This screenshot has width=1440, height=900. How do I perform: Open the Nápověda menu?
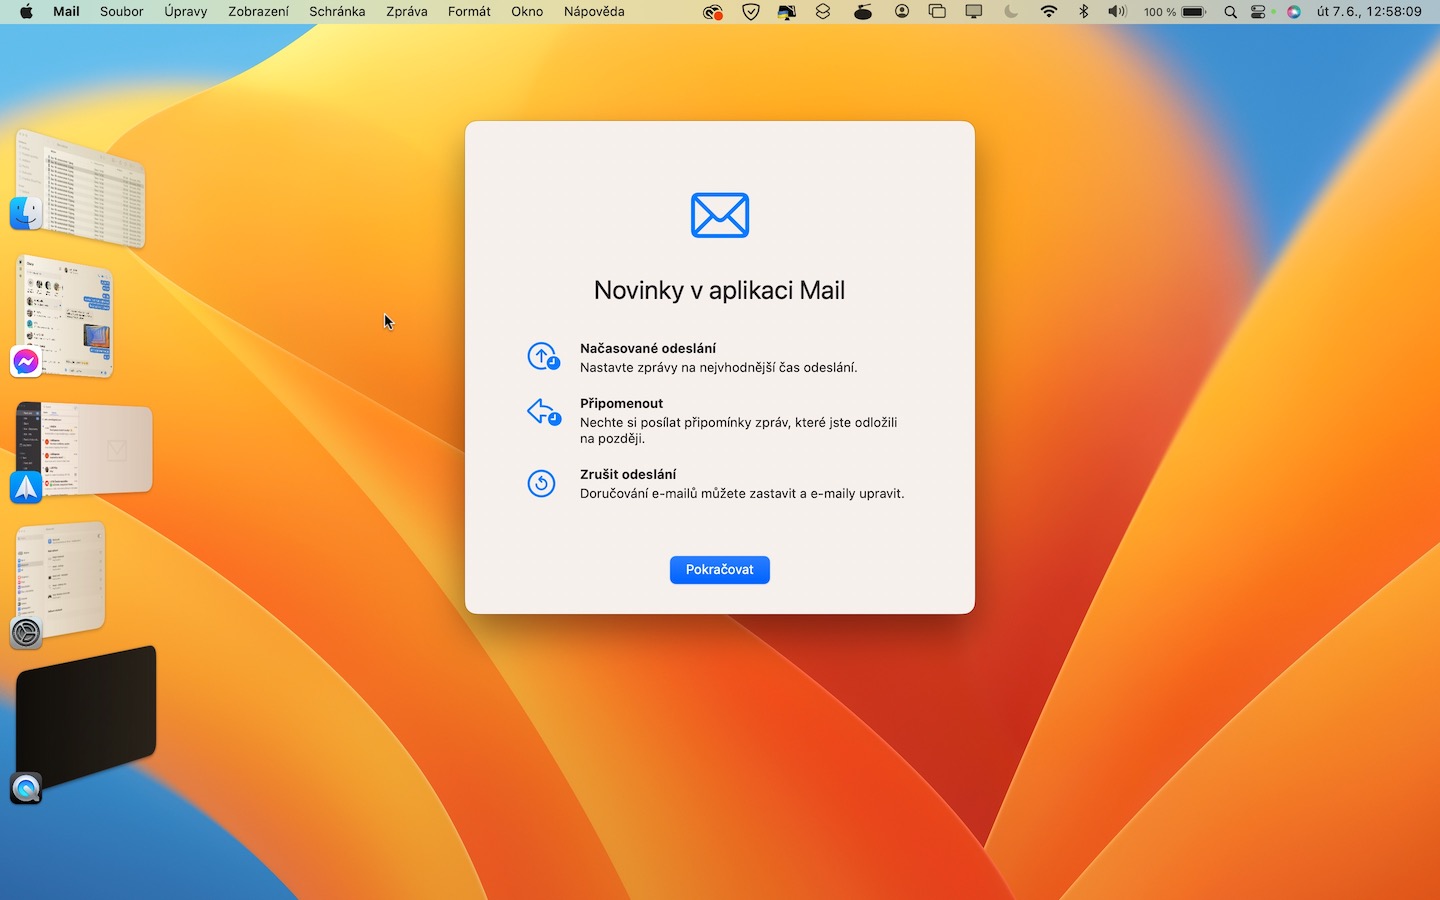(x=594, y=12)
